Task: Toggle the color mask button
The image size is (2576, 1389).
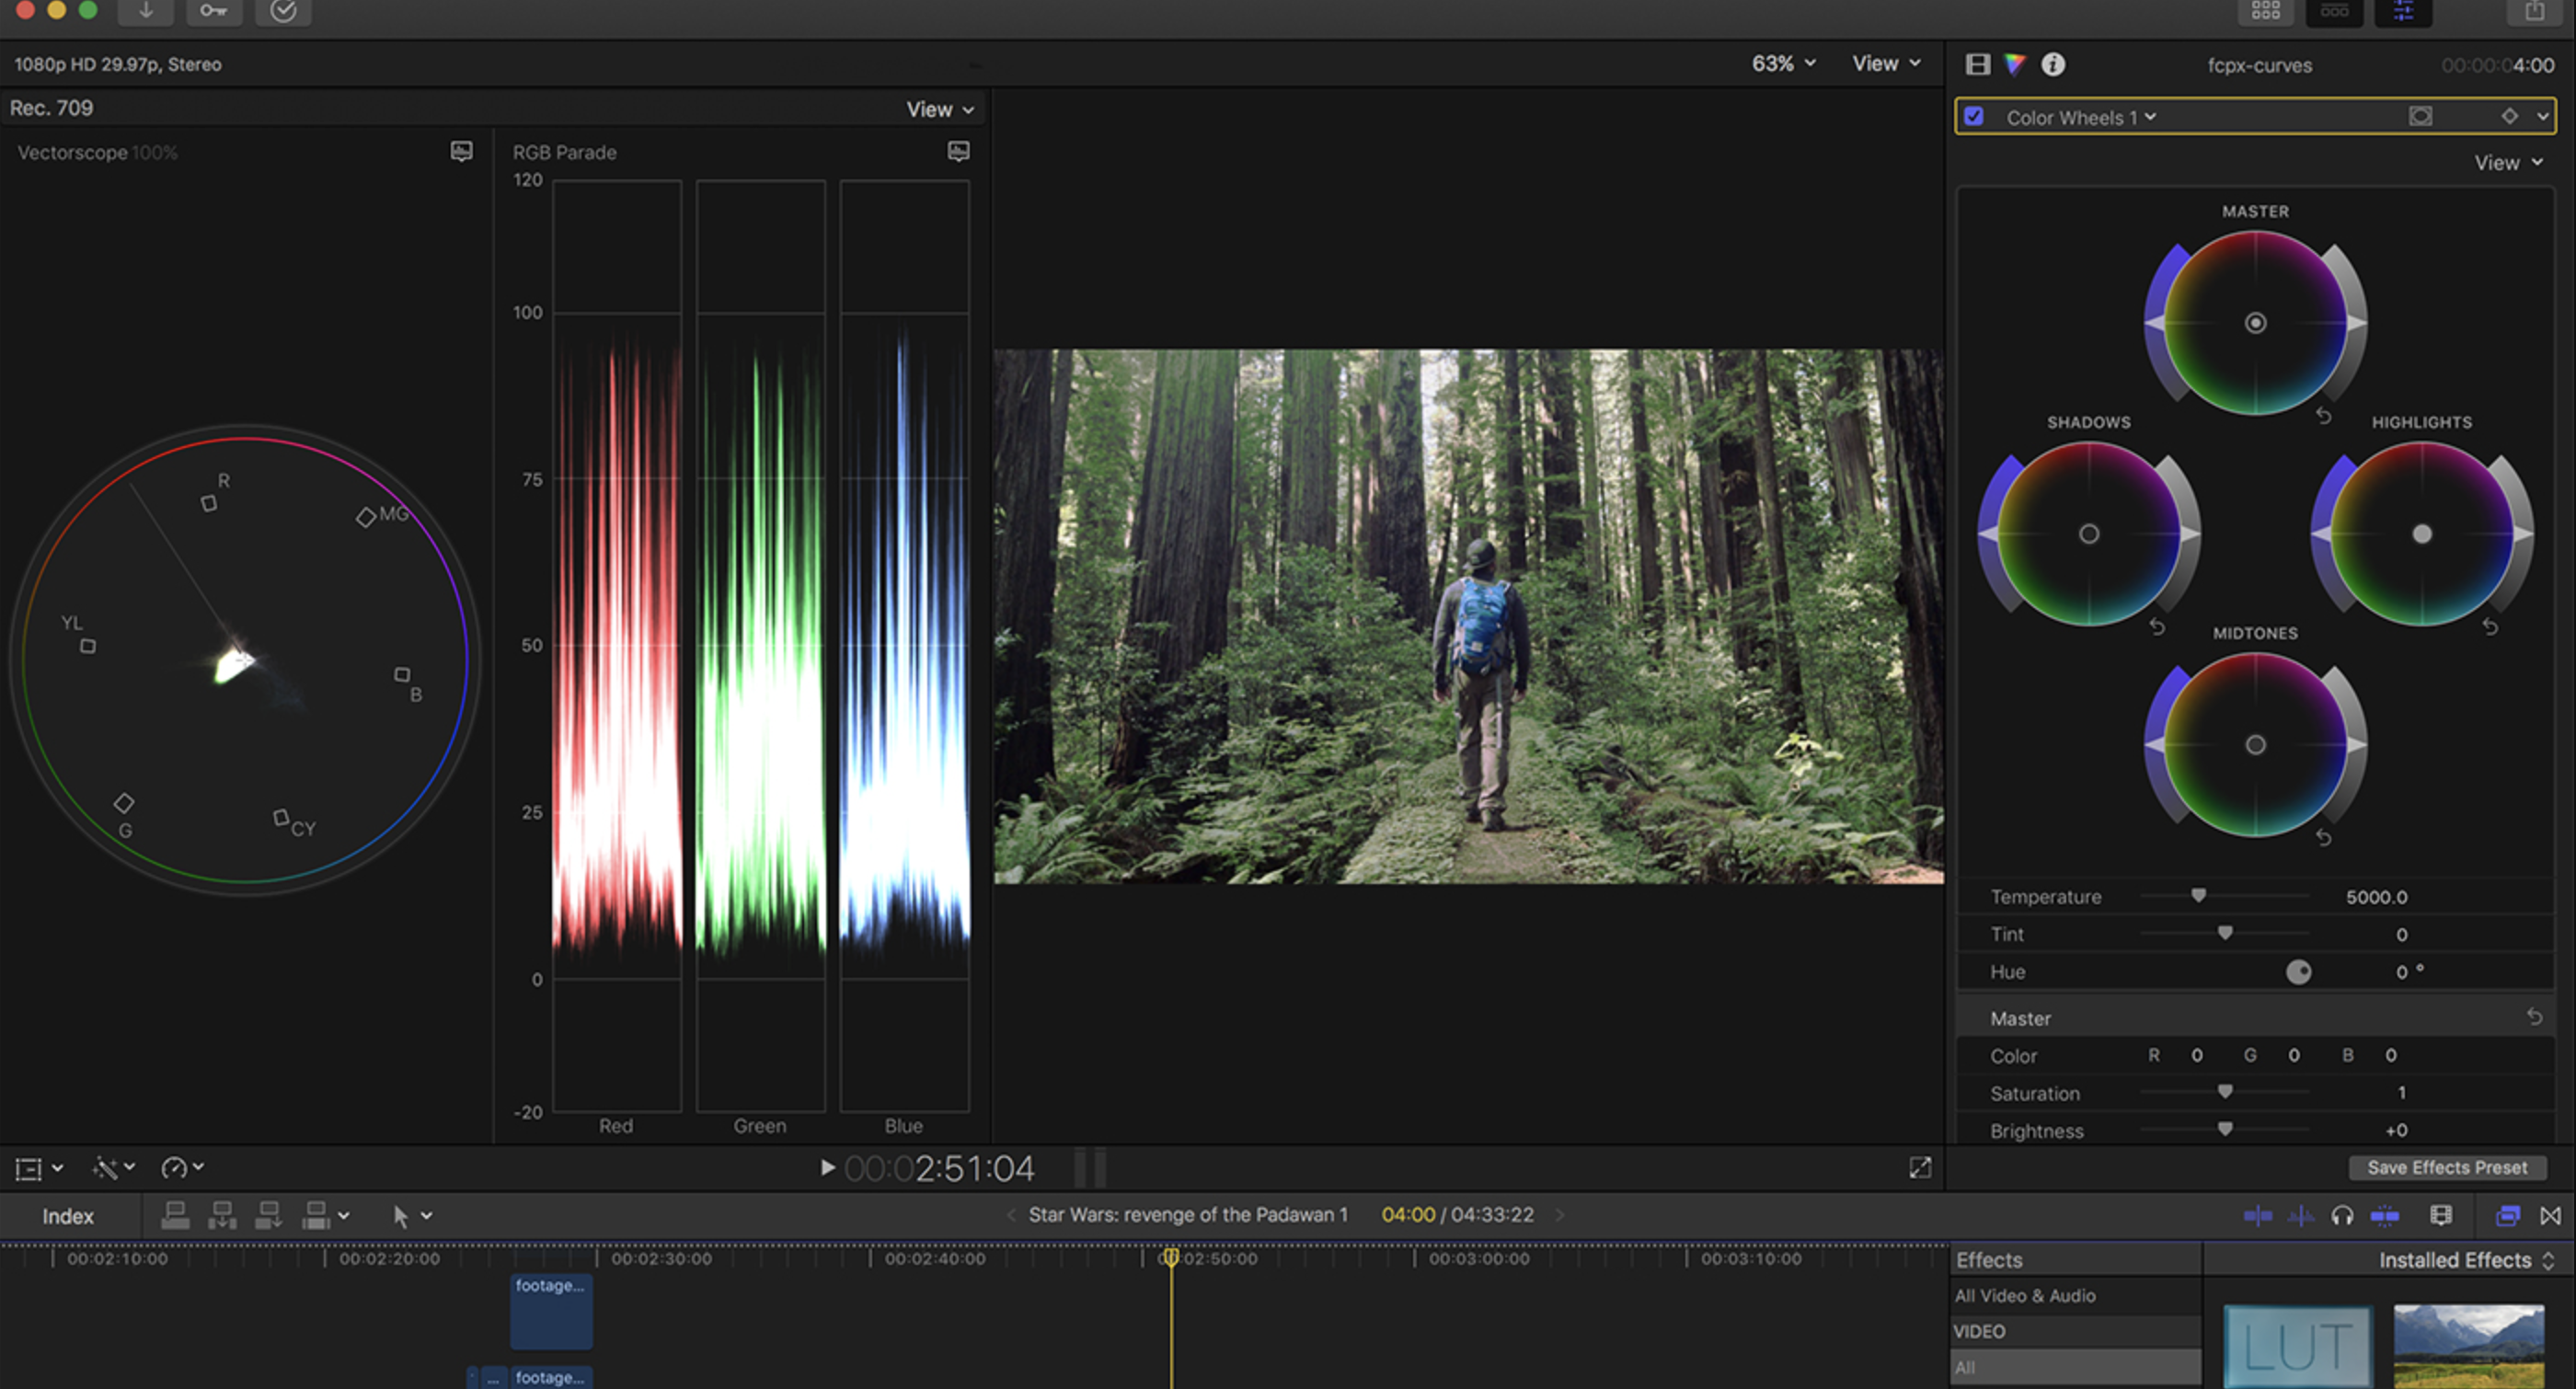Action: click(x=2420, y=116)
